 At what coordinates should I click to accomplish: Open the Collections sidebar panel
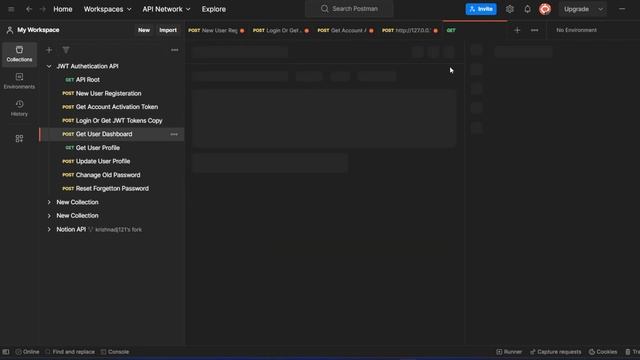(x=19, y=54)
